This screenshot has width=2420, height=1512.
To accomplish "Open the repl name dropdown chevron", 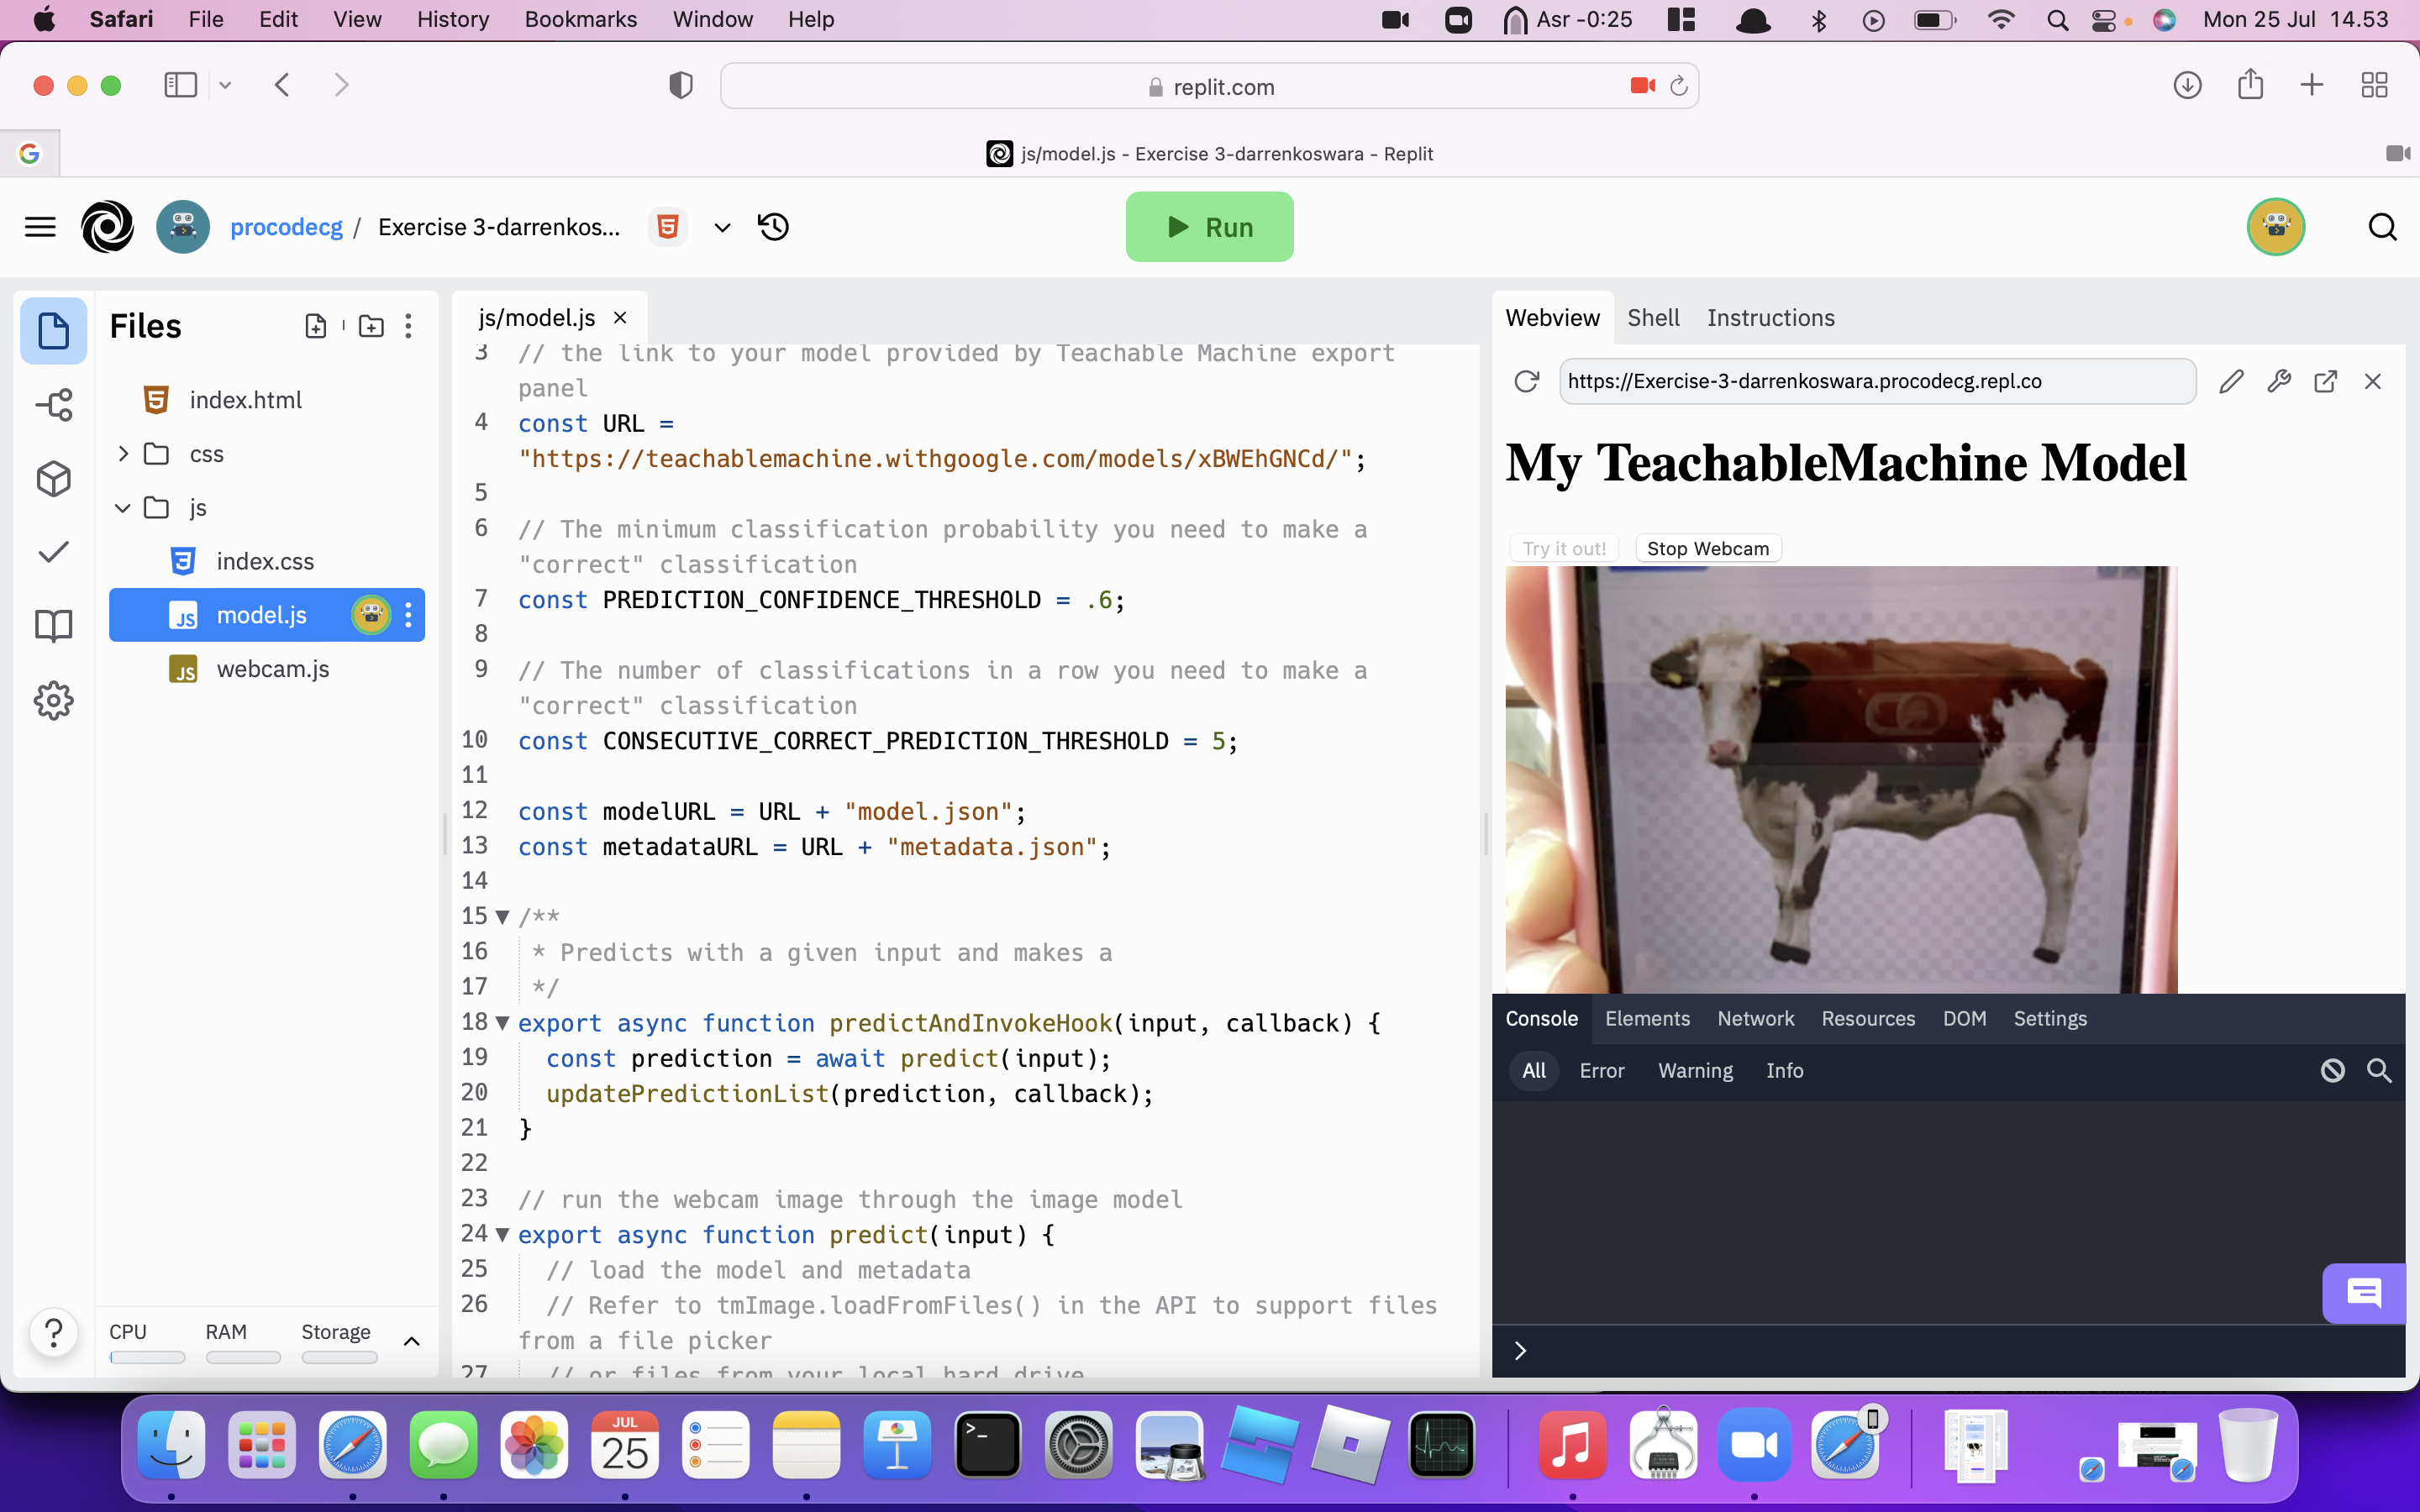I will click(x=722, y=228).
